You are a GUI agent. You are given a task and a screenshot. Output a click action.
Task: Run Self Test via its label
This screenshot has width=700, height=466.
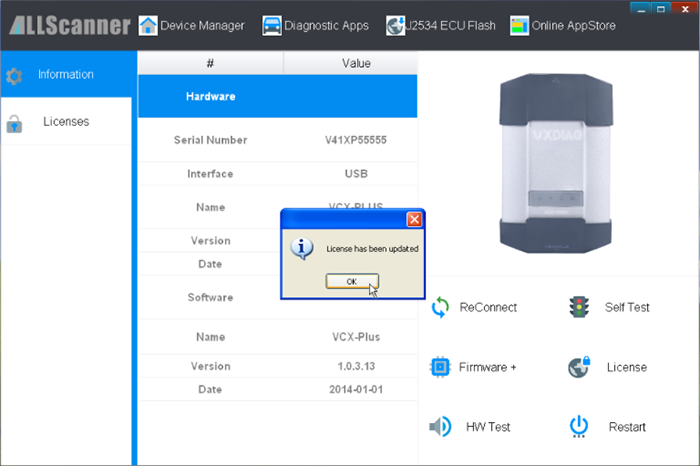pos(627,307)
